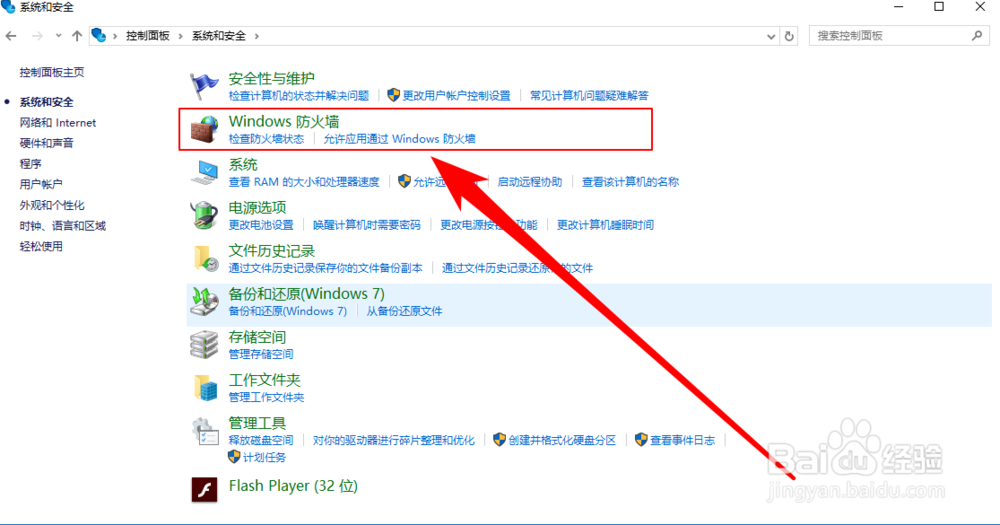Click 从备份还原文件 link
1000x525 pixels.
tap(404, 311)
